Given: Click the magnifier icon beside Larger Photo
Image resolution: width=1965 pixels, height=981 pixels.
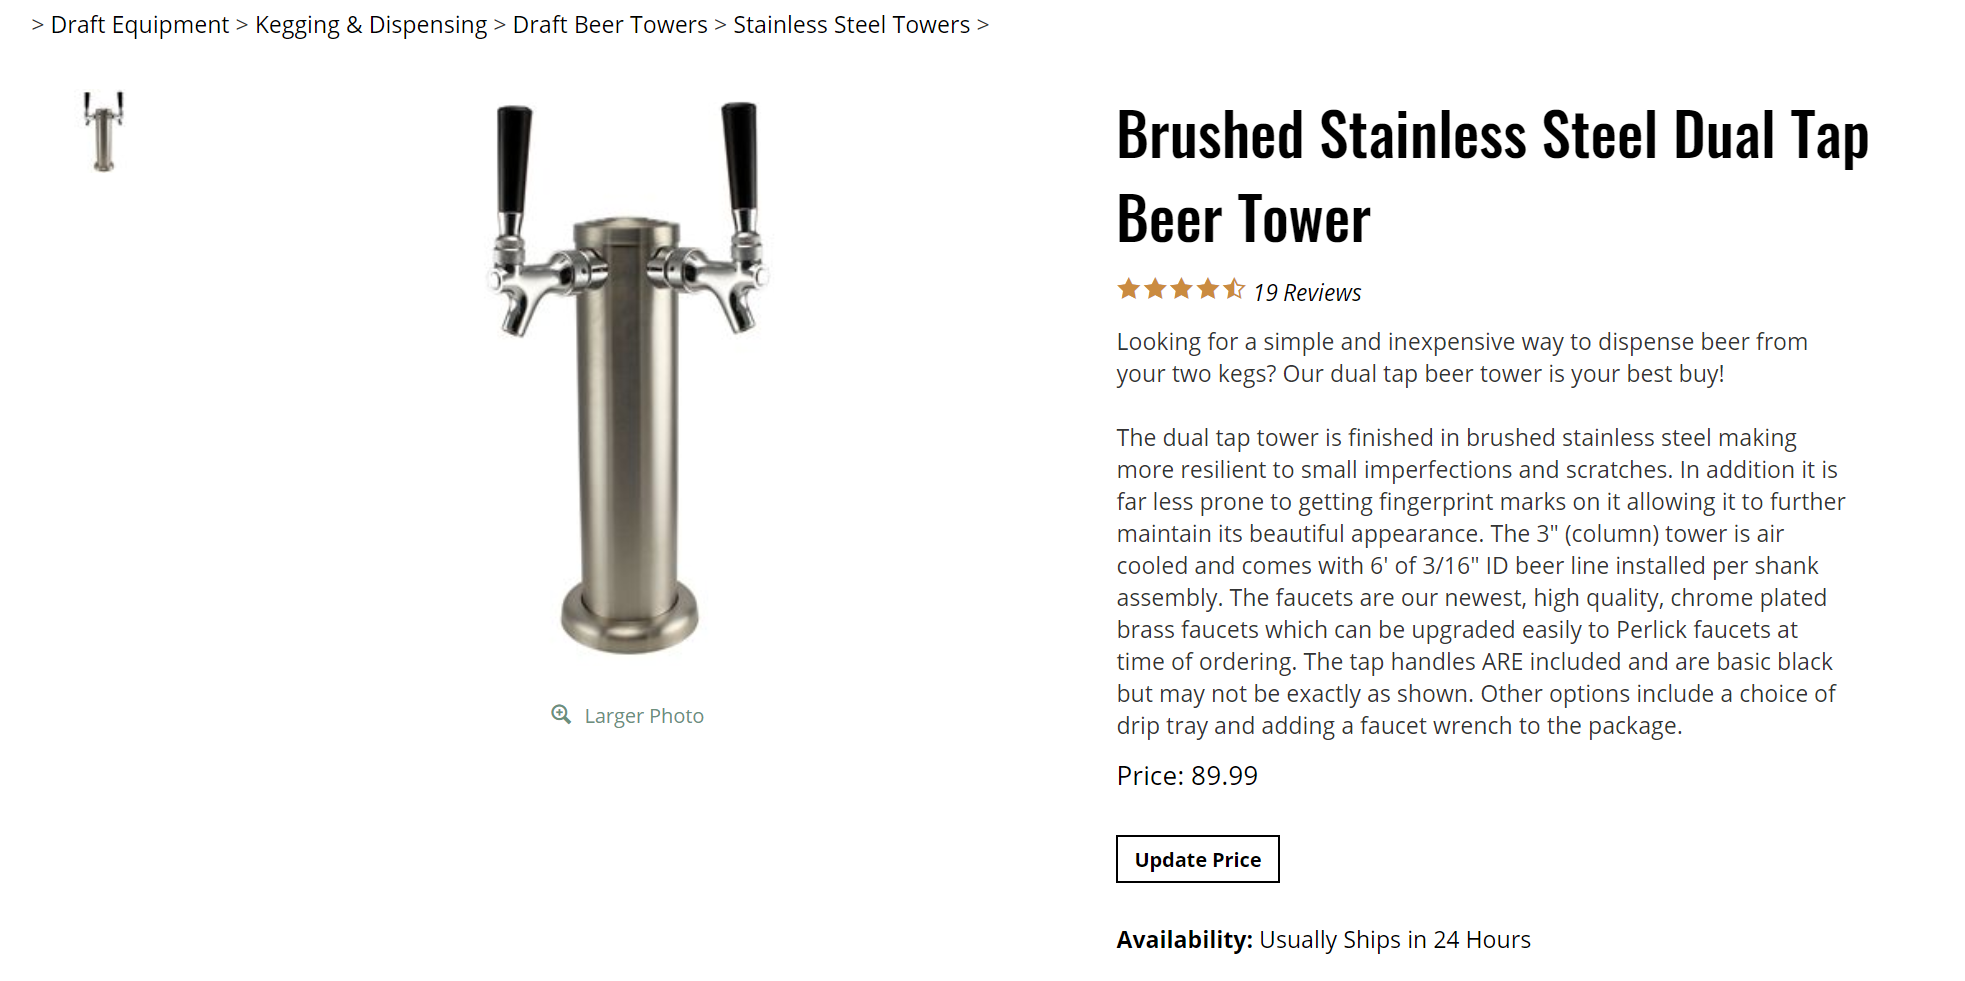Looking at the screenshot, I should [561, 714].
